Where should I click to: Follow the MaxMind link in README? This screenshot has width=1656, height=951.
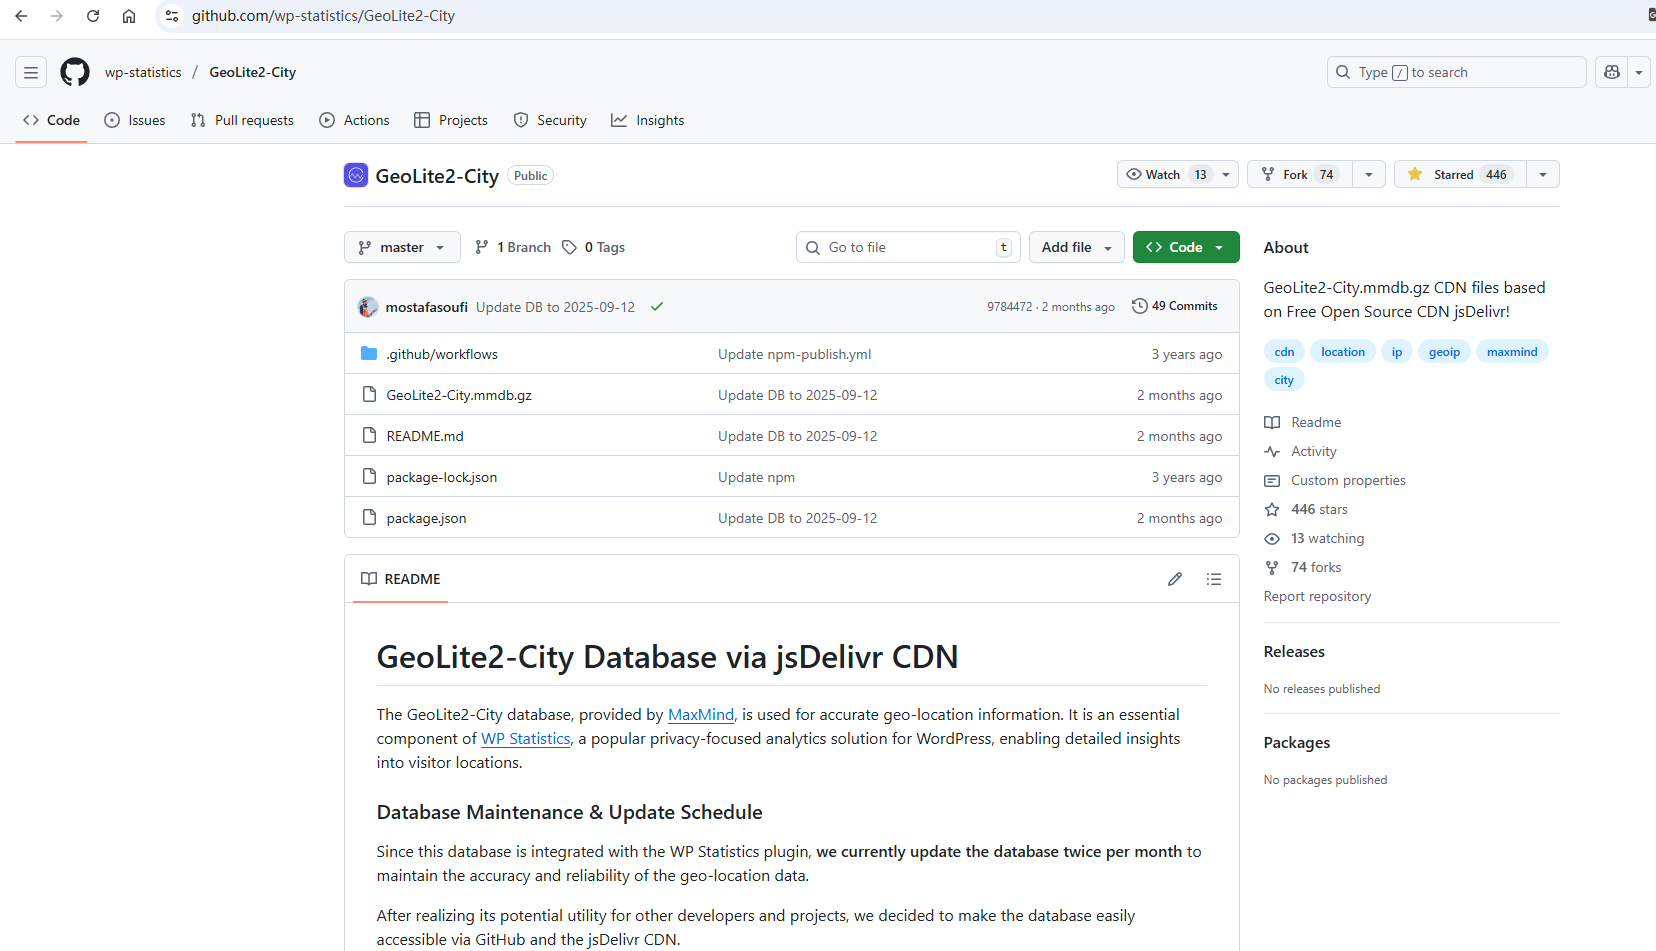point(701,714)
